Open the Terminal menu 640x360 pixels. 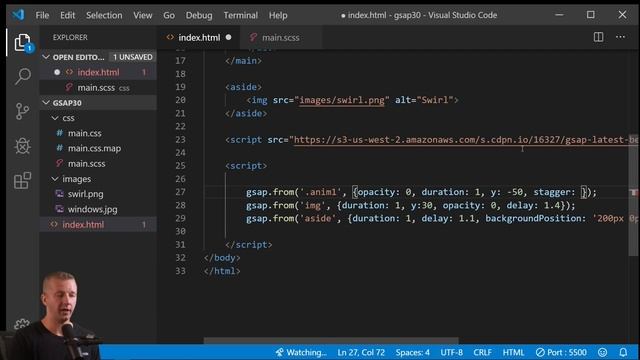click(x=240, y=16)
